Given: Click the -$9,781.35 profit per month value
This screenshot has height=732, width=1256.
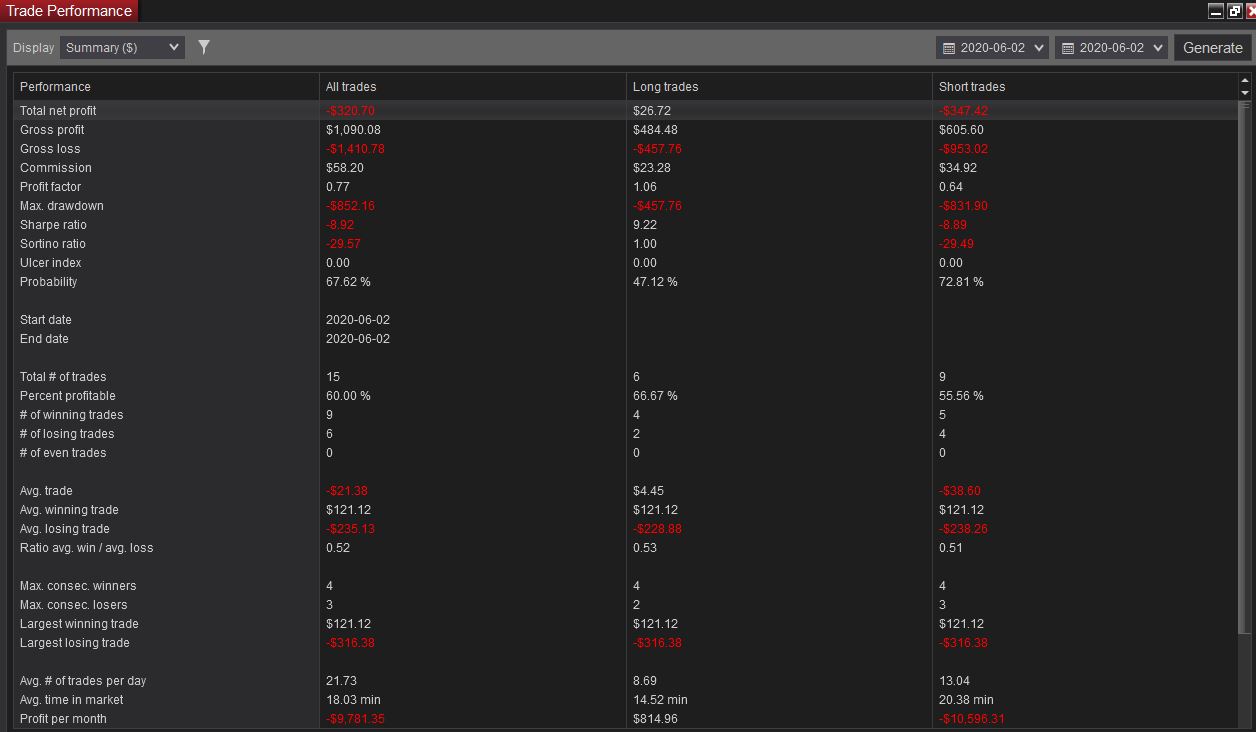Looking at the screenshot, I should 355,719.
